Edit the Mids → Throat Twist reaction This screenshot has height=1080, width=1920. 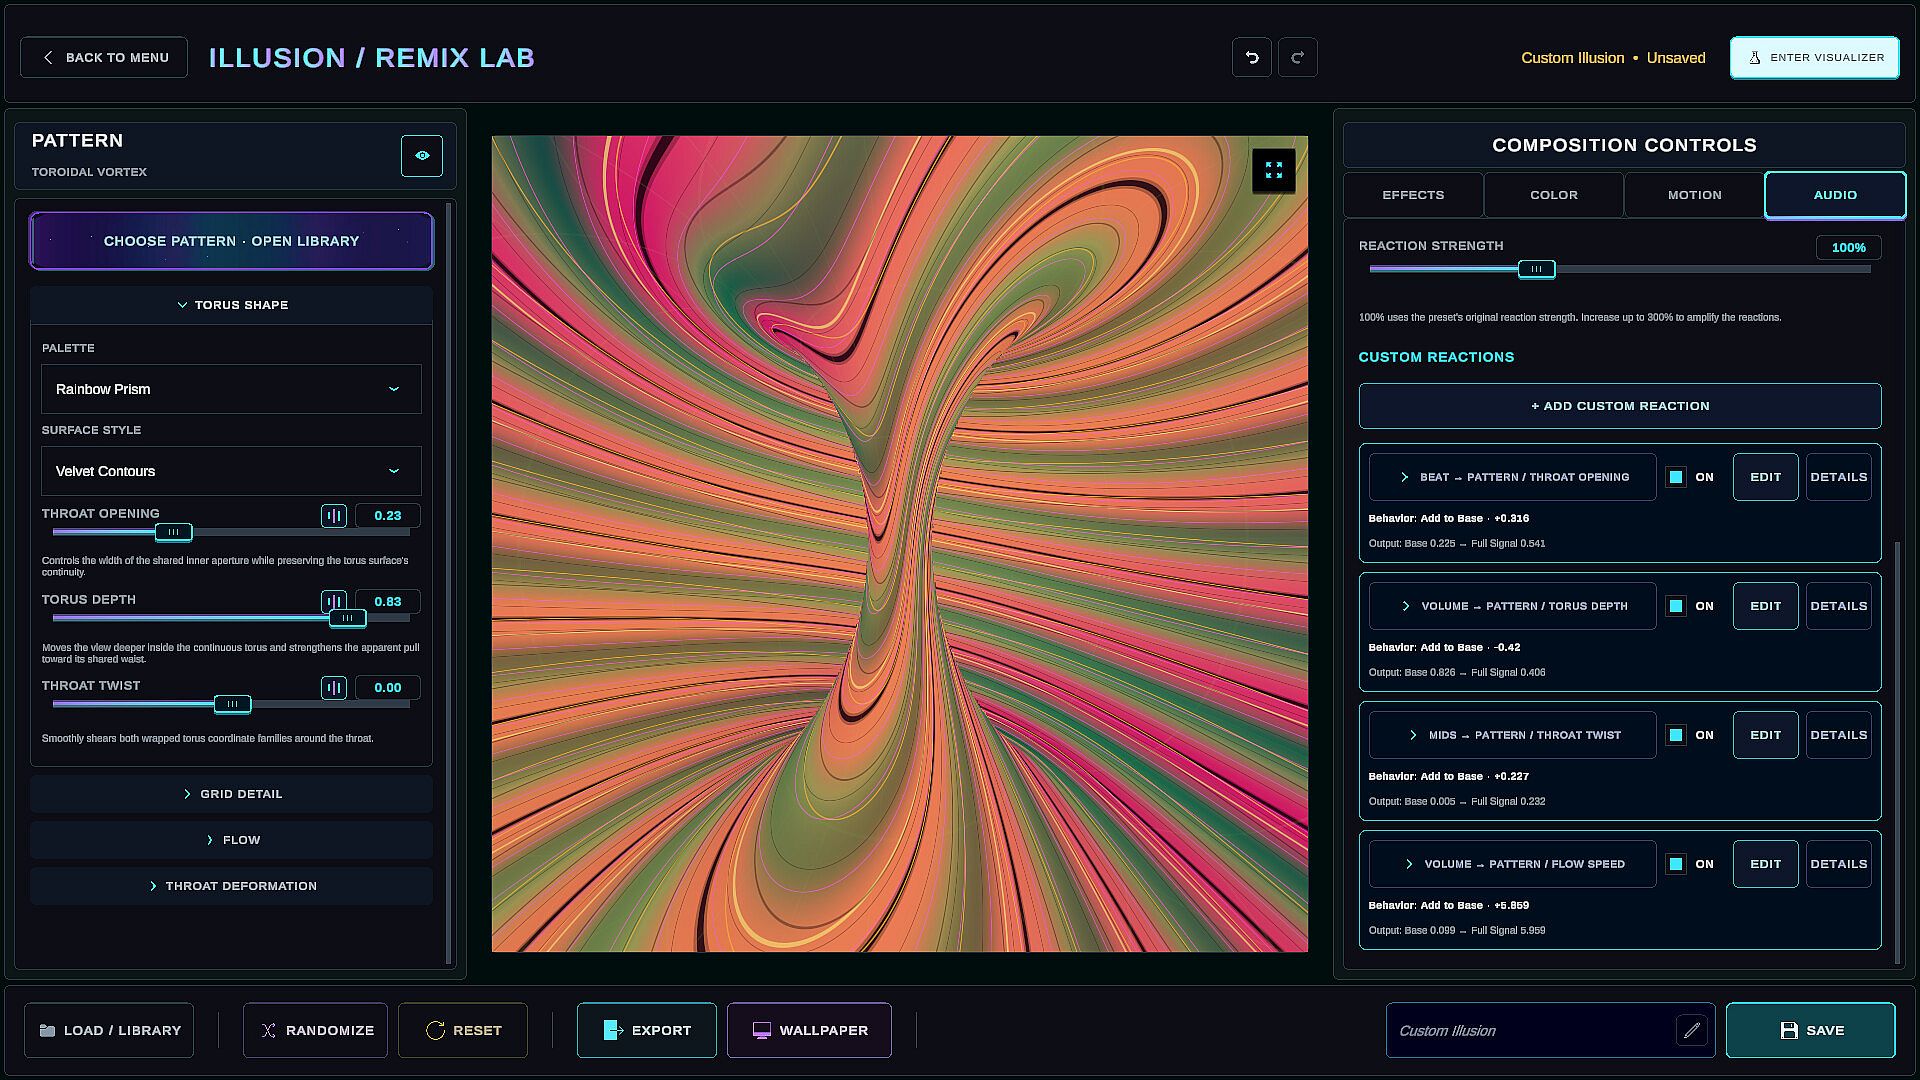point(1765,735)
